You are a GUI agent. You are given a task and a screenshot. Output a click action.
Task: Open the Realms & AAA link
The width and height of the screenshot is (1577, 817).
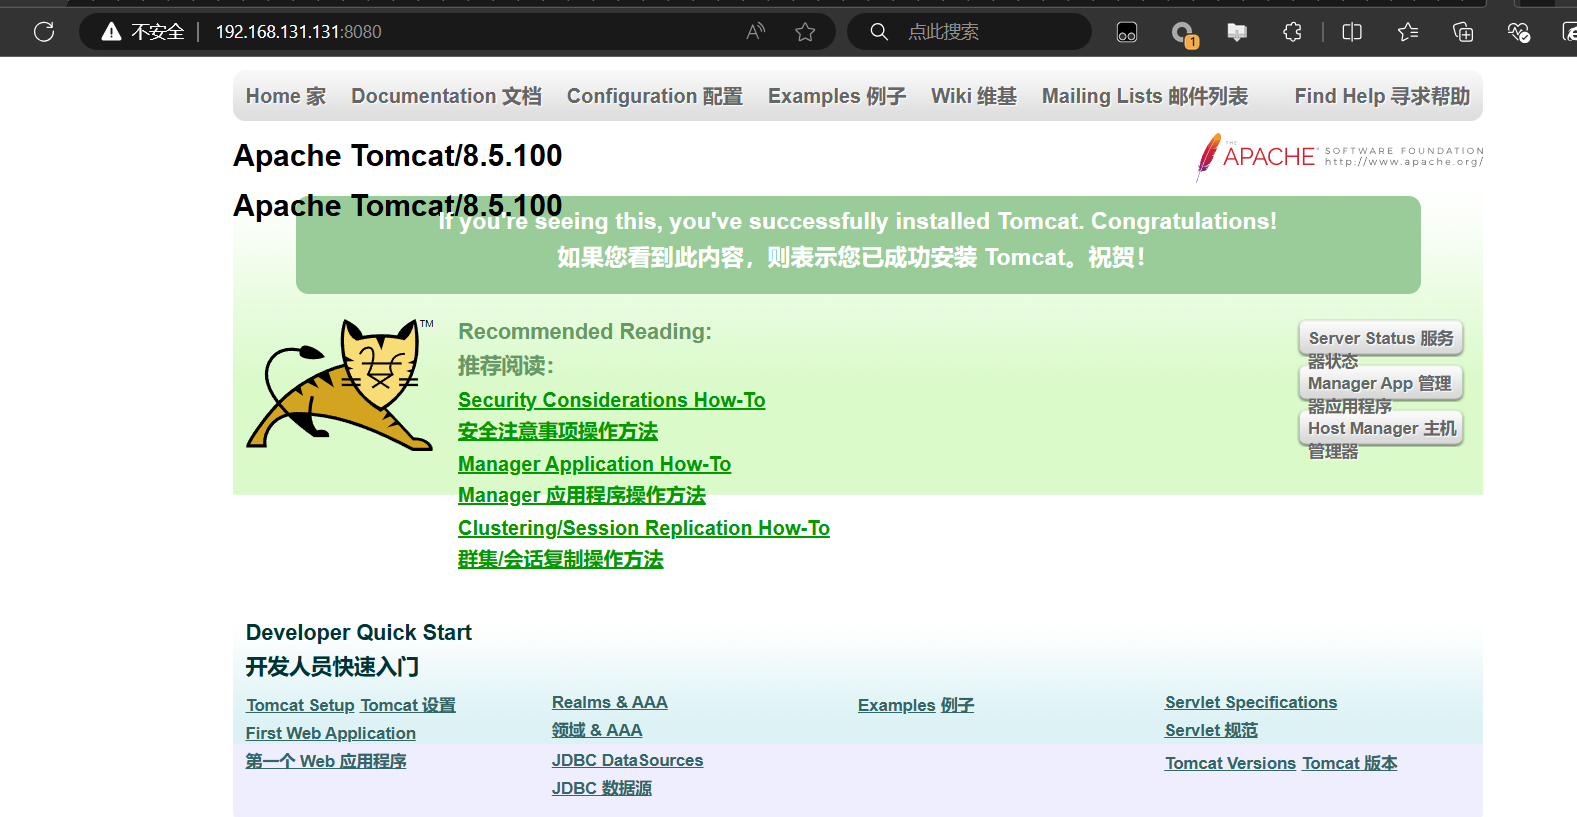pyautogui.click(x=610, y=702)
